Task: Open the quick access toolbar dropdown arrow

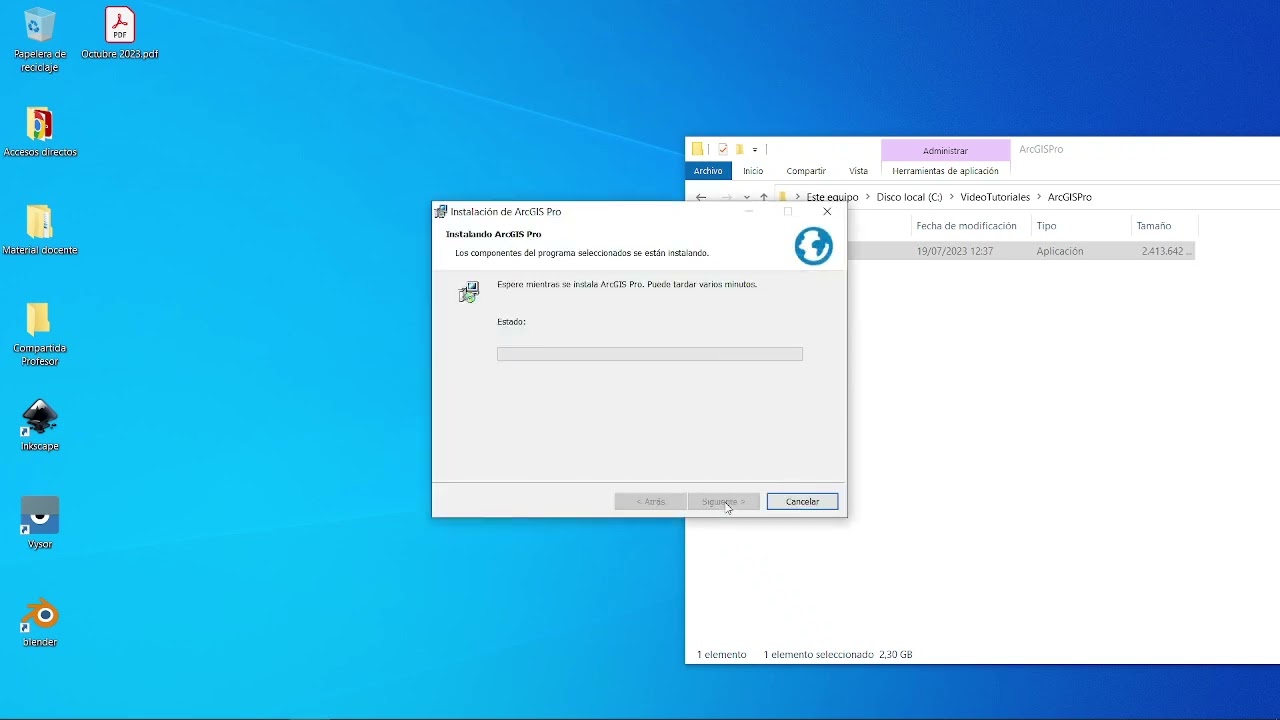Action: click(x=755, y=150)
